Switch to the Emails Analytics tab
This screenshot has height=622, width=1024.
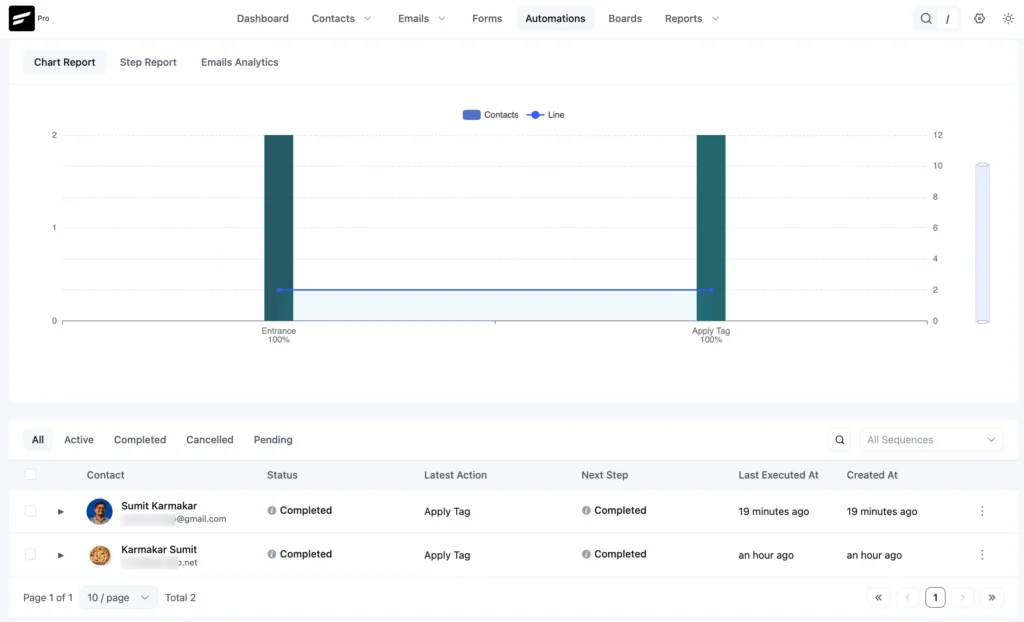click(240, 62)
